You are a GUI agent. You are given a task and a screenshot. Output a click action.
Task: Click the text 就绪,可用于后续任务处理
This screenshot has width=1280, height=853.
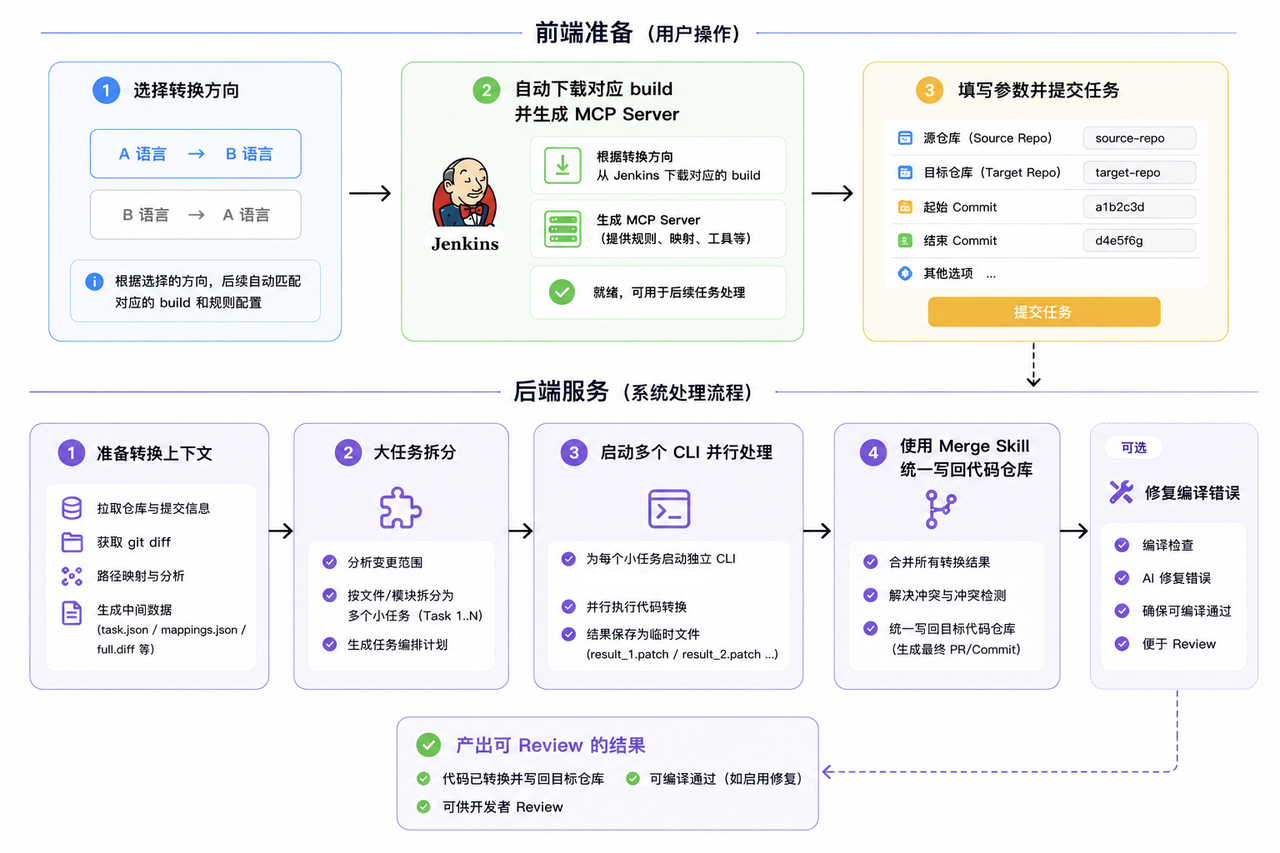pos(669,292)
